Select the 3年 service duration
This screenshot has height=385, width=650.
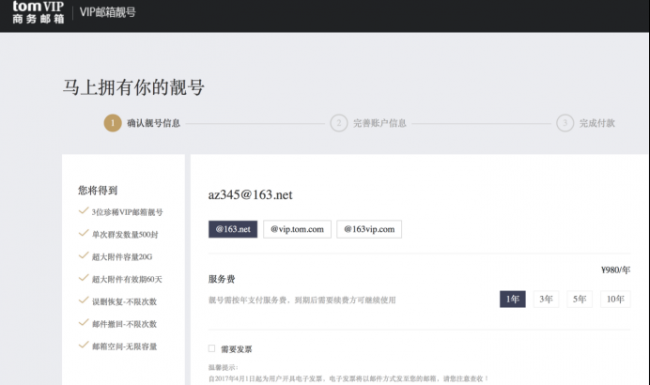pos(546,299)
